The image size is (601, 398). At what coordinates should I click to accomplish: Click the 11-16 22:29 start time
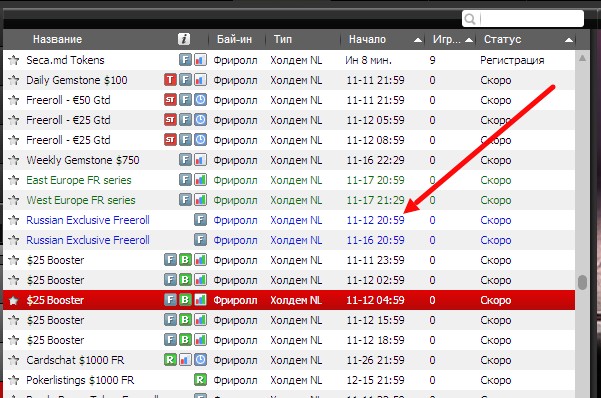[x=375, y=160]
